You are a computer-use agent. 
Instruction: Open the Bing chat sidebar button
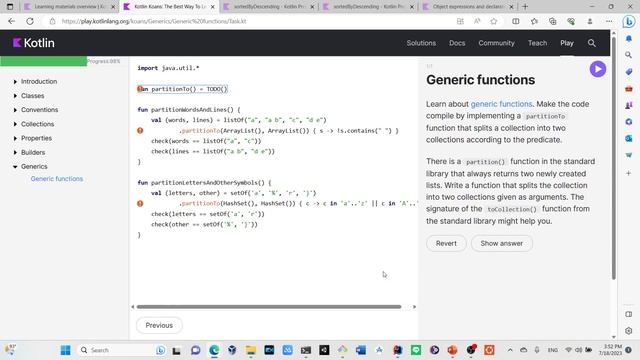629,21
